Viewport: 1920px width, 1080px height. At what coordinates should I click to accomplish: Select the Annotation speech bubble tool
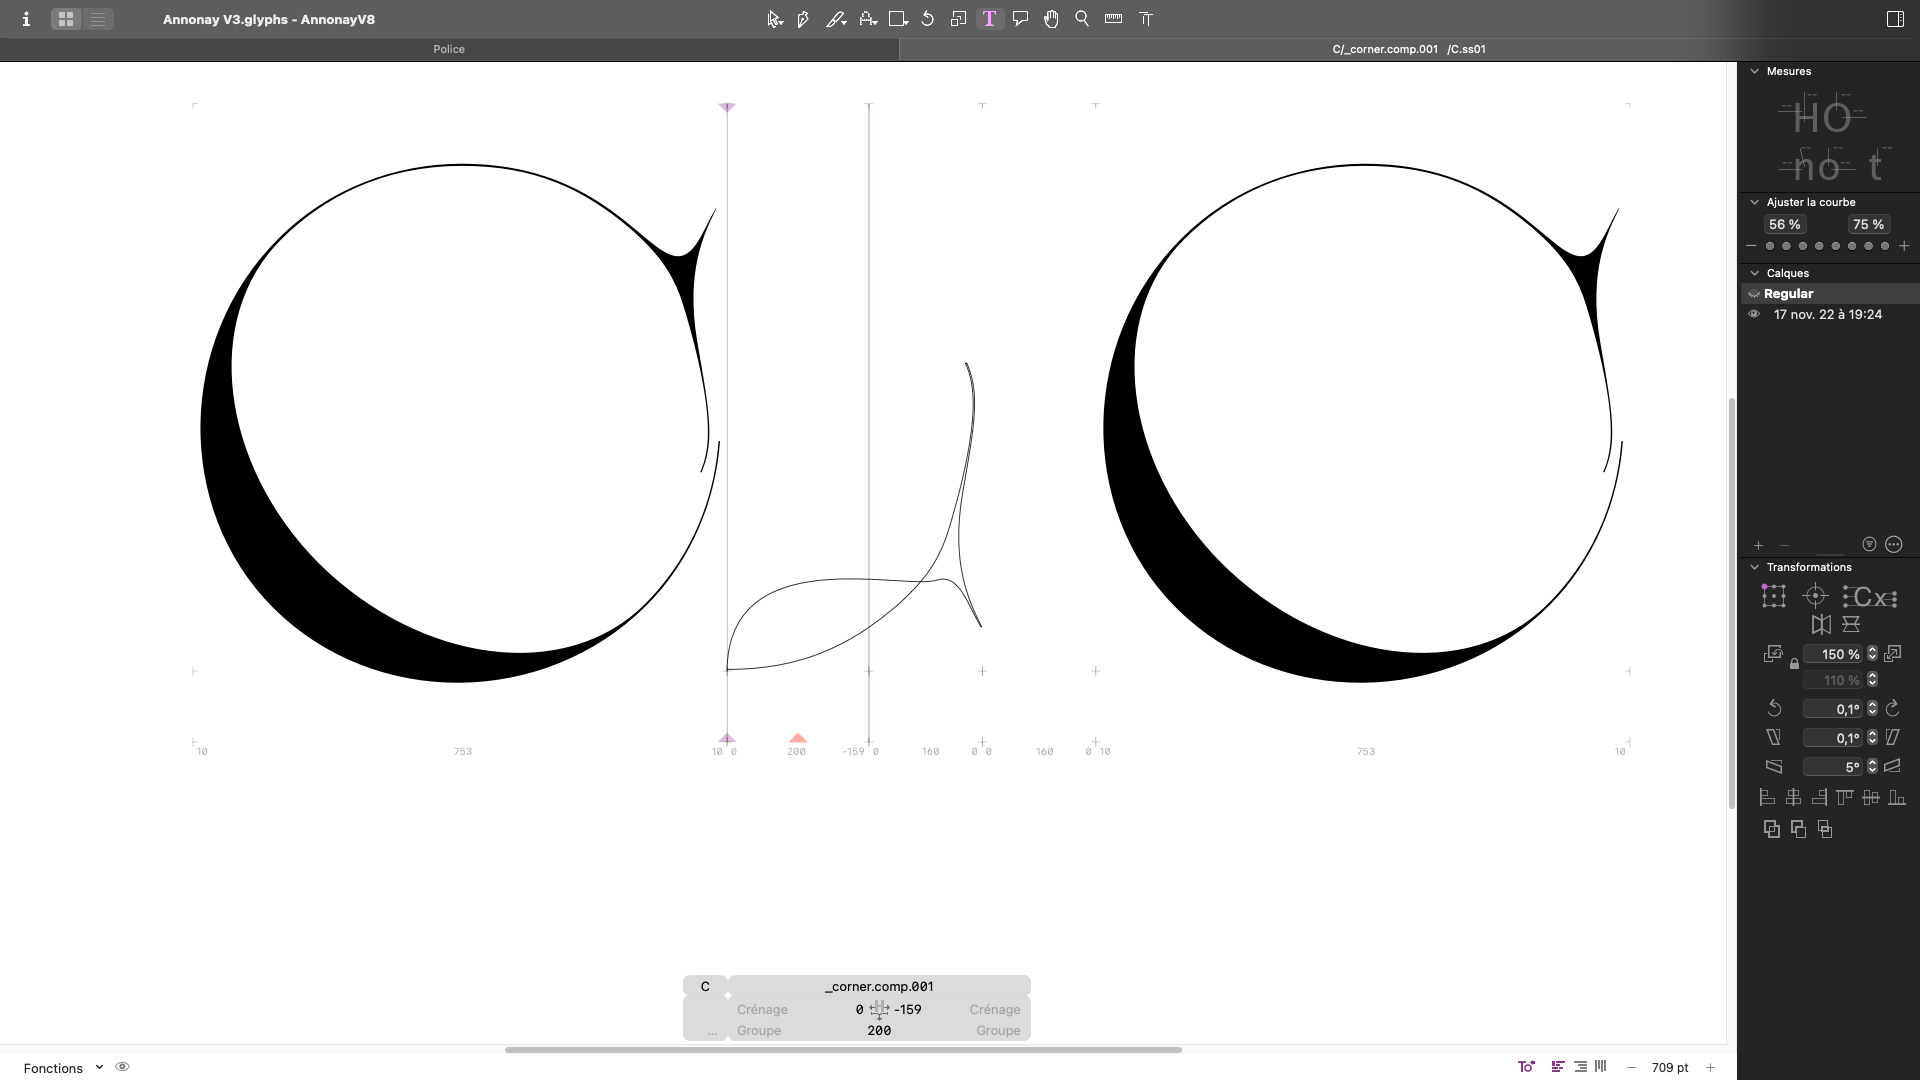click(x=1020, y=19)
